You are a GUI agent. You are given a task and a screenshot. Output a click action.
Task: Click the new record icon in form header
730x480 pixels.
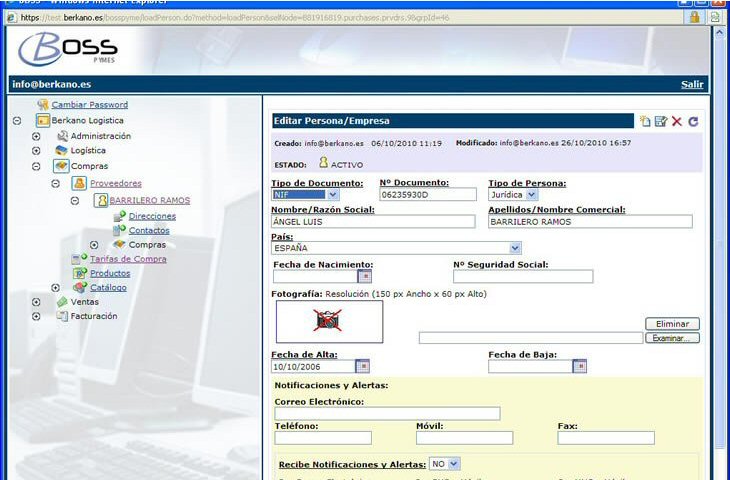pos(645,121)
